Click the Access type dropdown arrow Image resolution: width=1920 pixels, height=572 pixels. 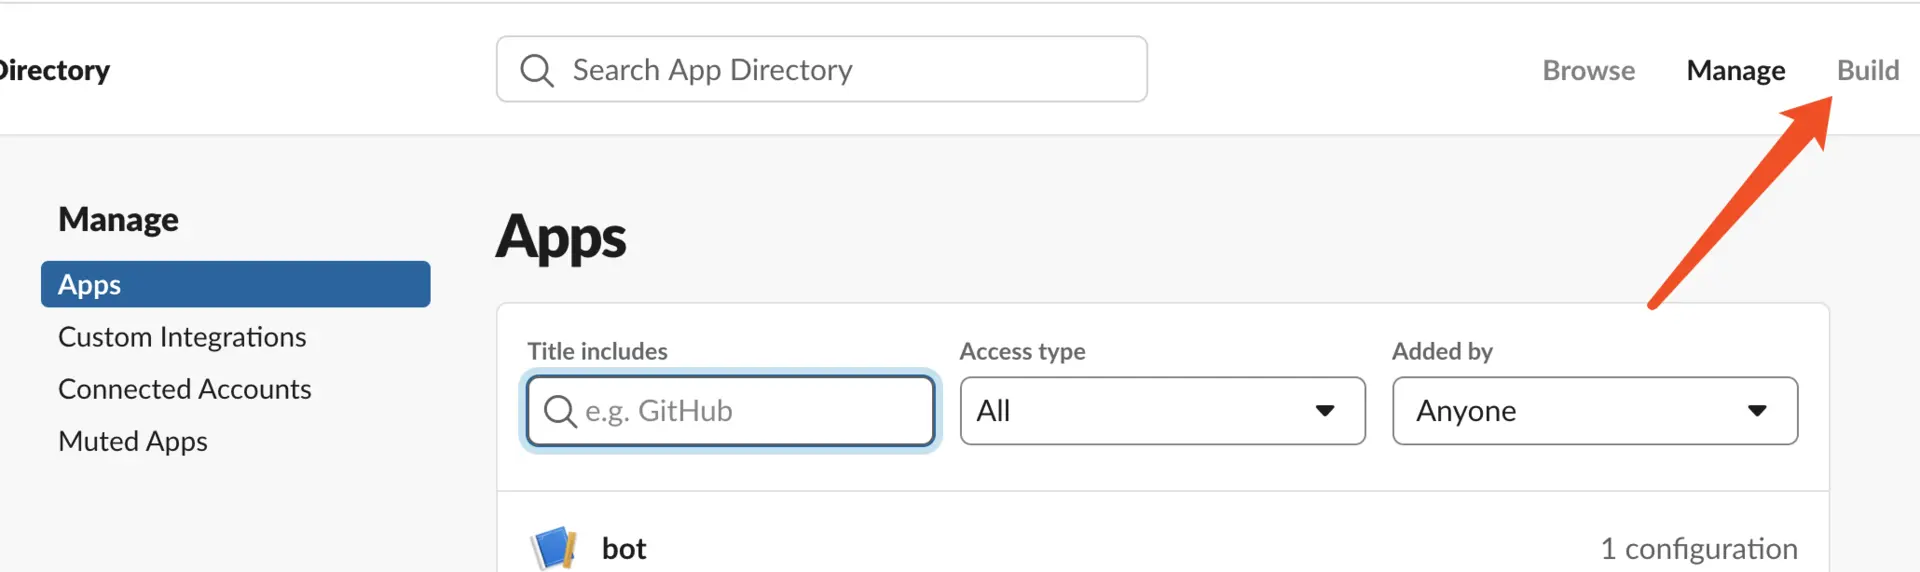tap(1325, 411)
